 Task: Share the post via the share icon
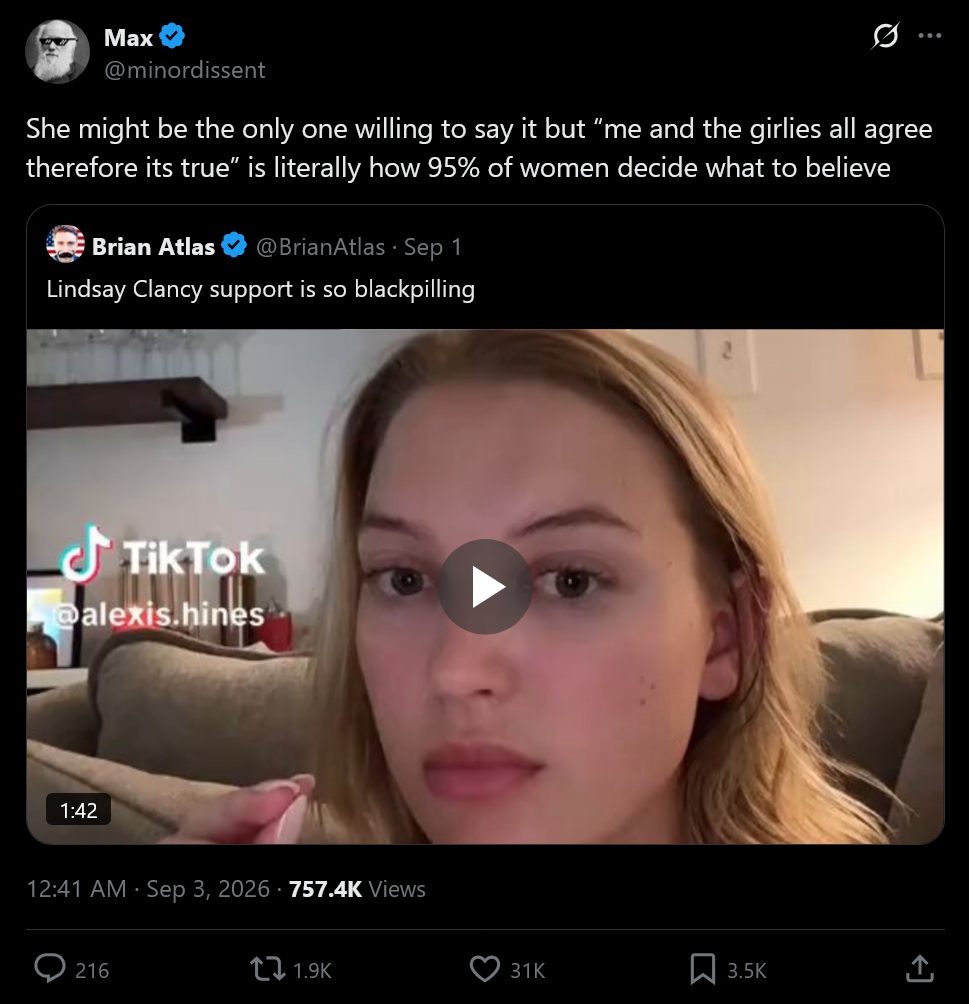[x=920, y=968]
